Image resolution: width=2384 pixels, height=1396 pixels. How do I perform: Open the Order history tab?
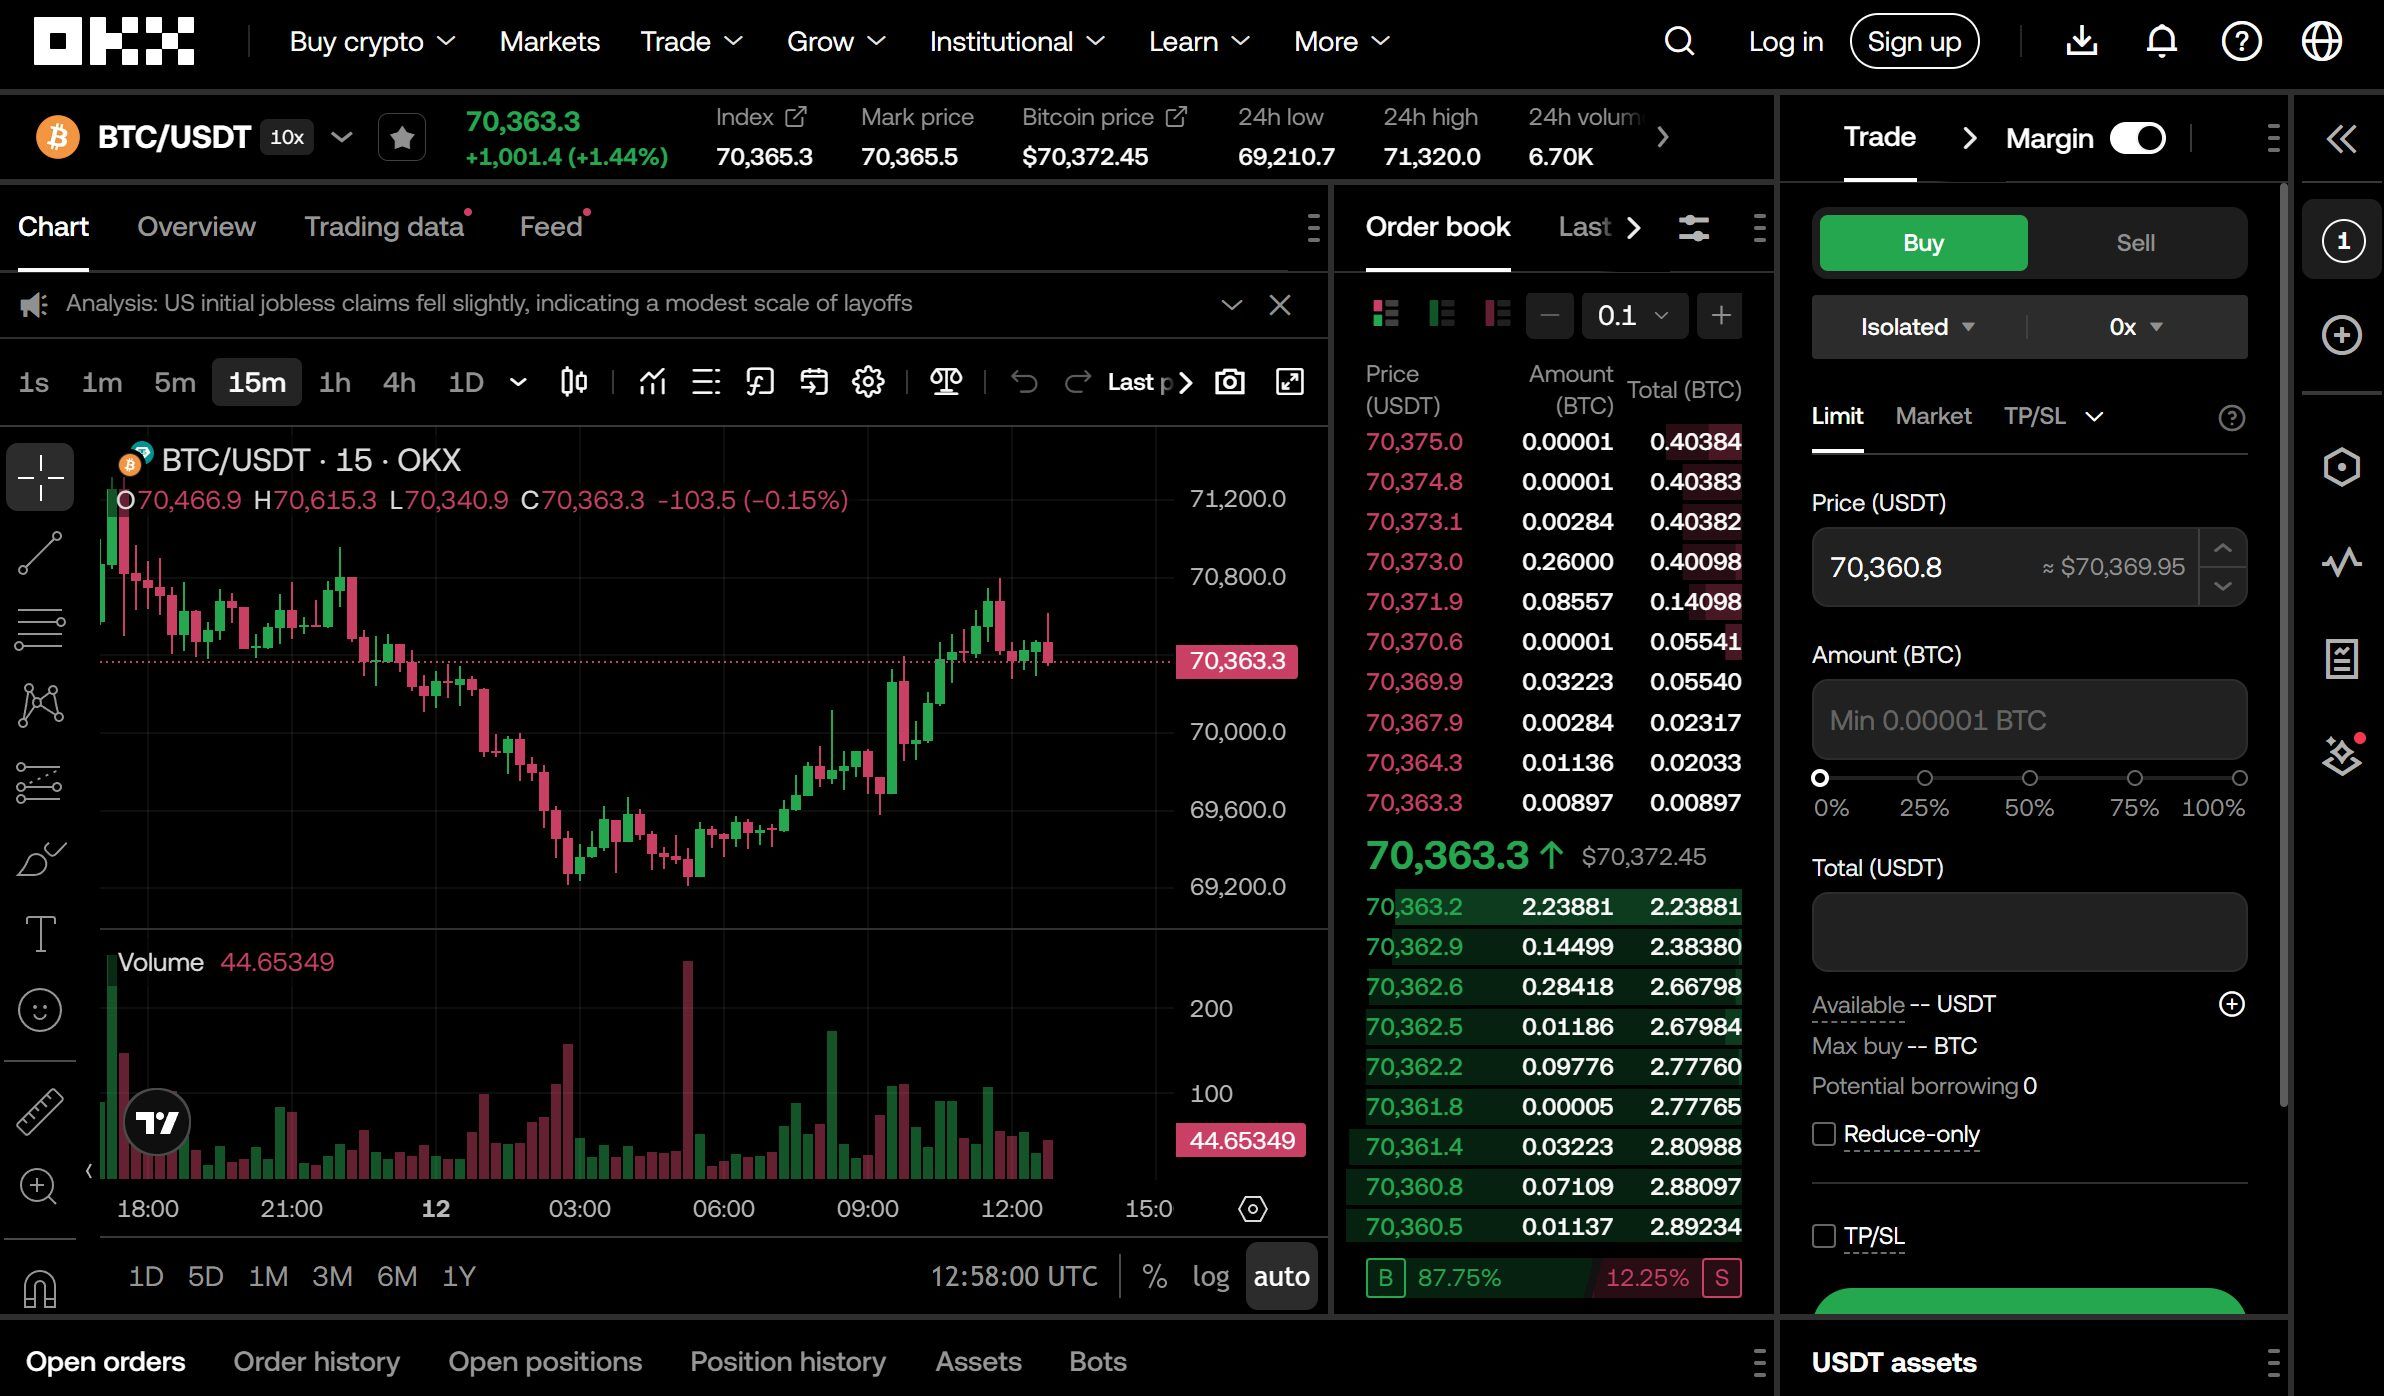[316, 1362]
